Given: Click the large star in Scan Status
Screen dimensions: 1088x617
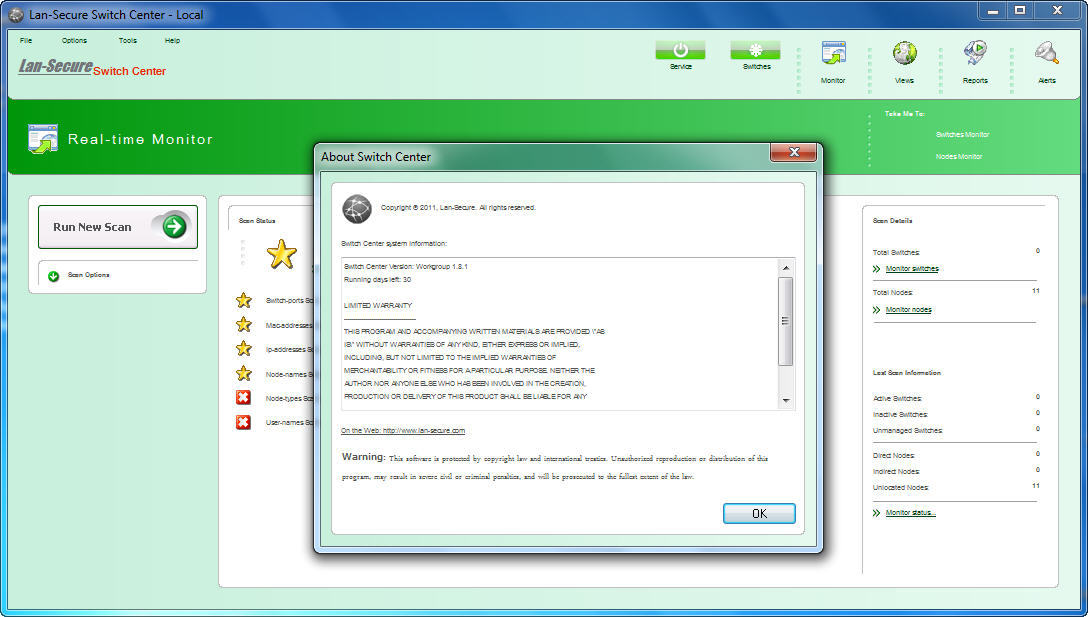Looking at the screenshot, I should [281, 254].
